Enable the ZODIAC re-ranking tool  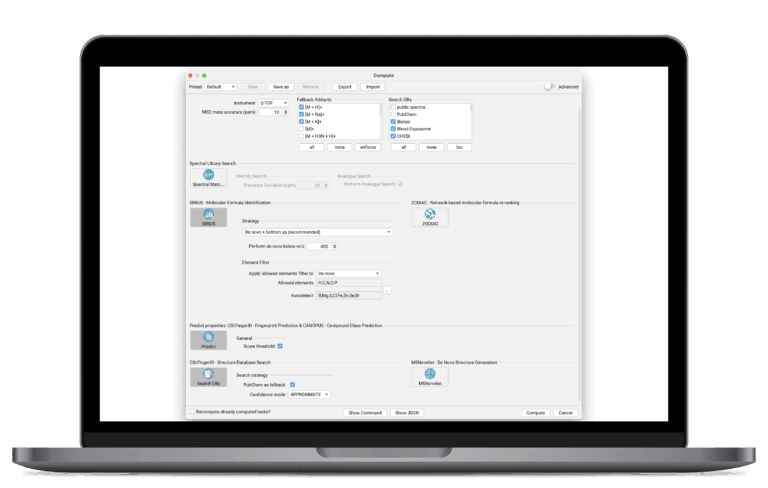(x=430, y=217)
